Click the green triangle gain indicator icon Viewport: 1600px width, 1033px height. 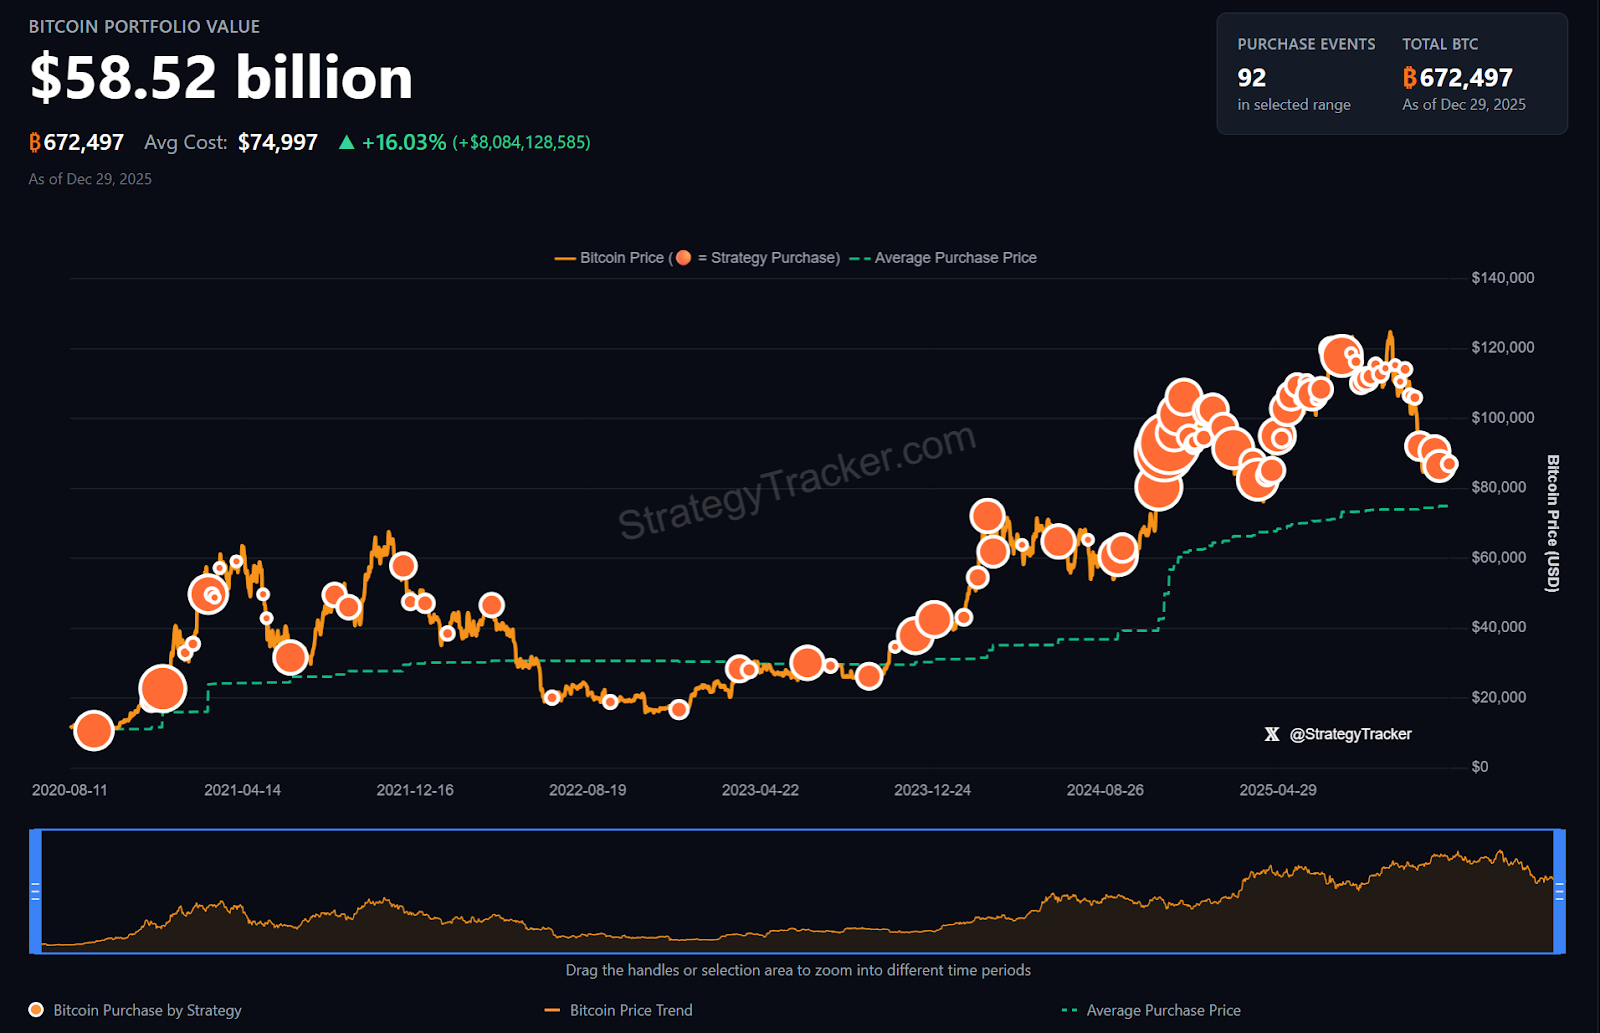345,142
